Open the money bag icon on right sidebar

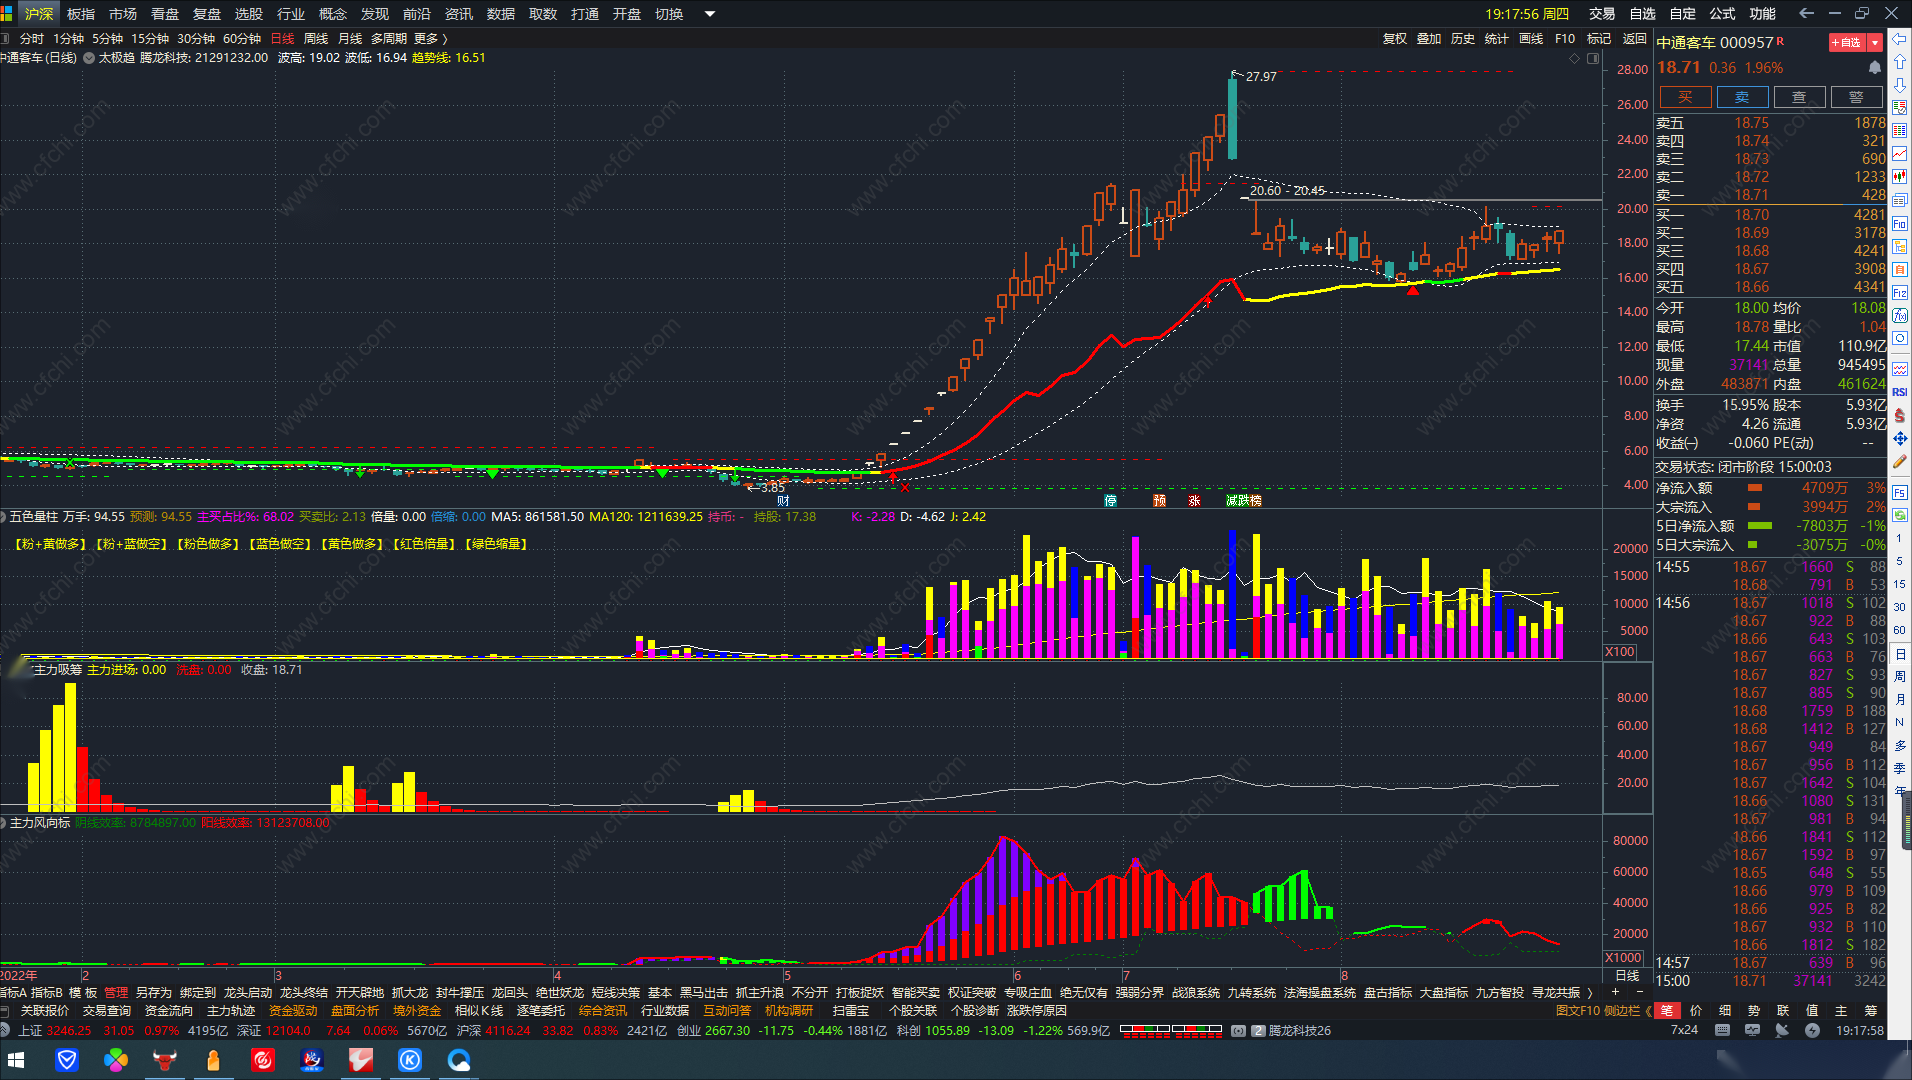[x=1900, y=415]
